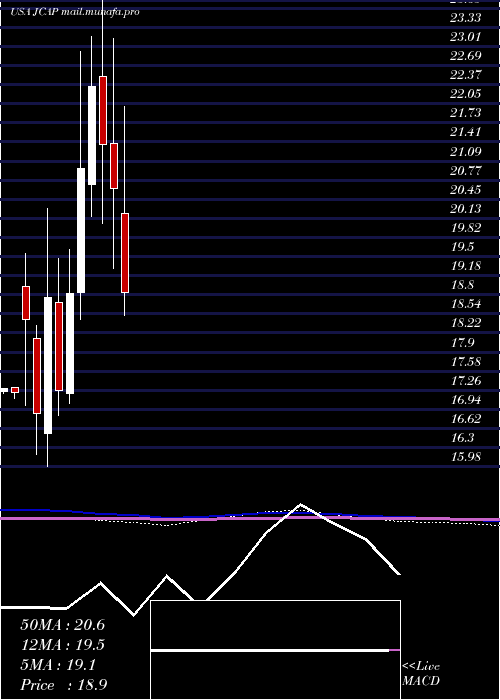500x700 pixels.
Task: Select the 20.13 price axis label
Action: (466, 209)
